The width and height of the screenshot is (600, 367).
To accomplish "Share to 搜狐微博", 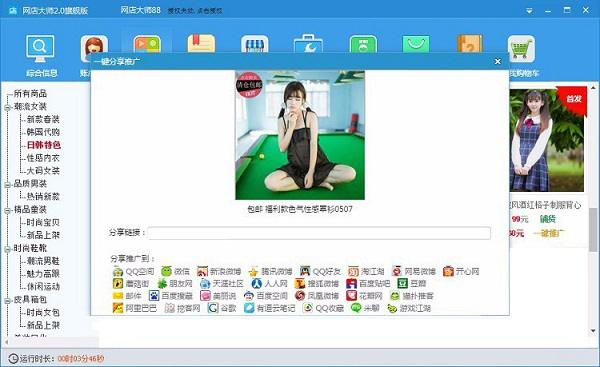I will point(316,284).
